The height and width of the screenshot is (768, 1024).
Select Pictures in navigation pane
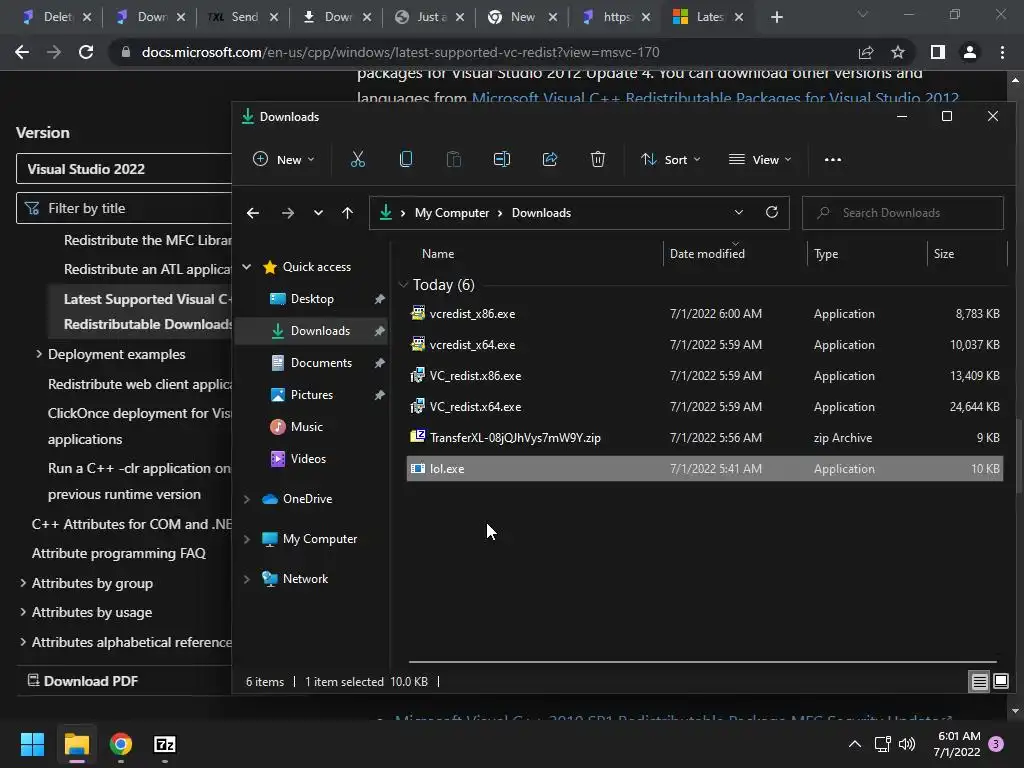pos(311,394)
